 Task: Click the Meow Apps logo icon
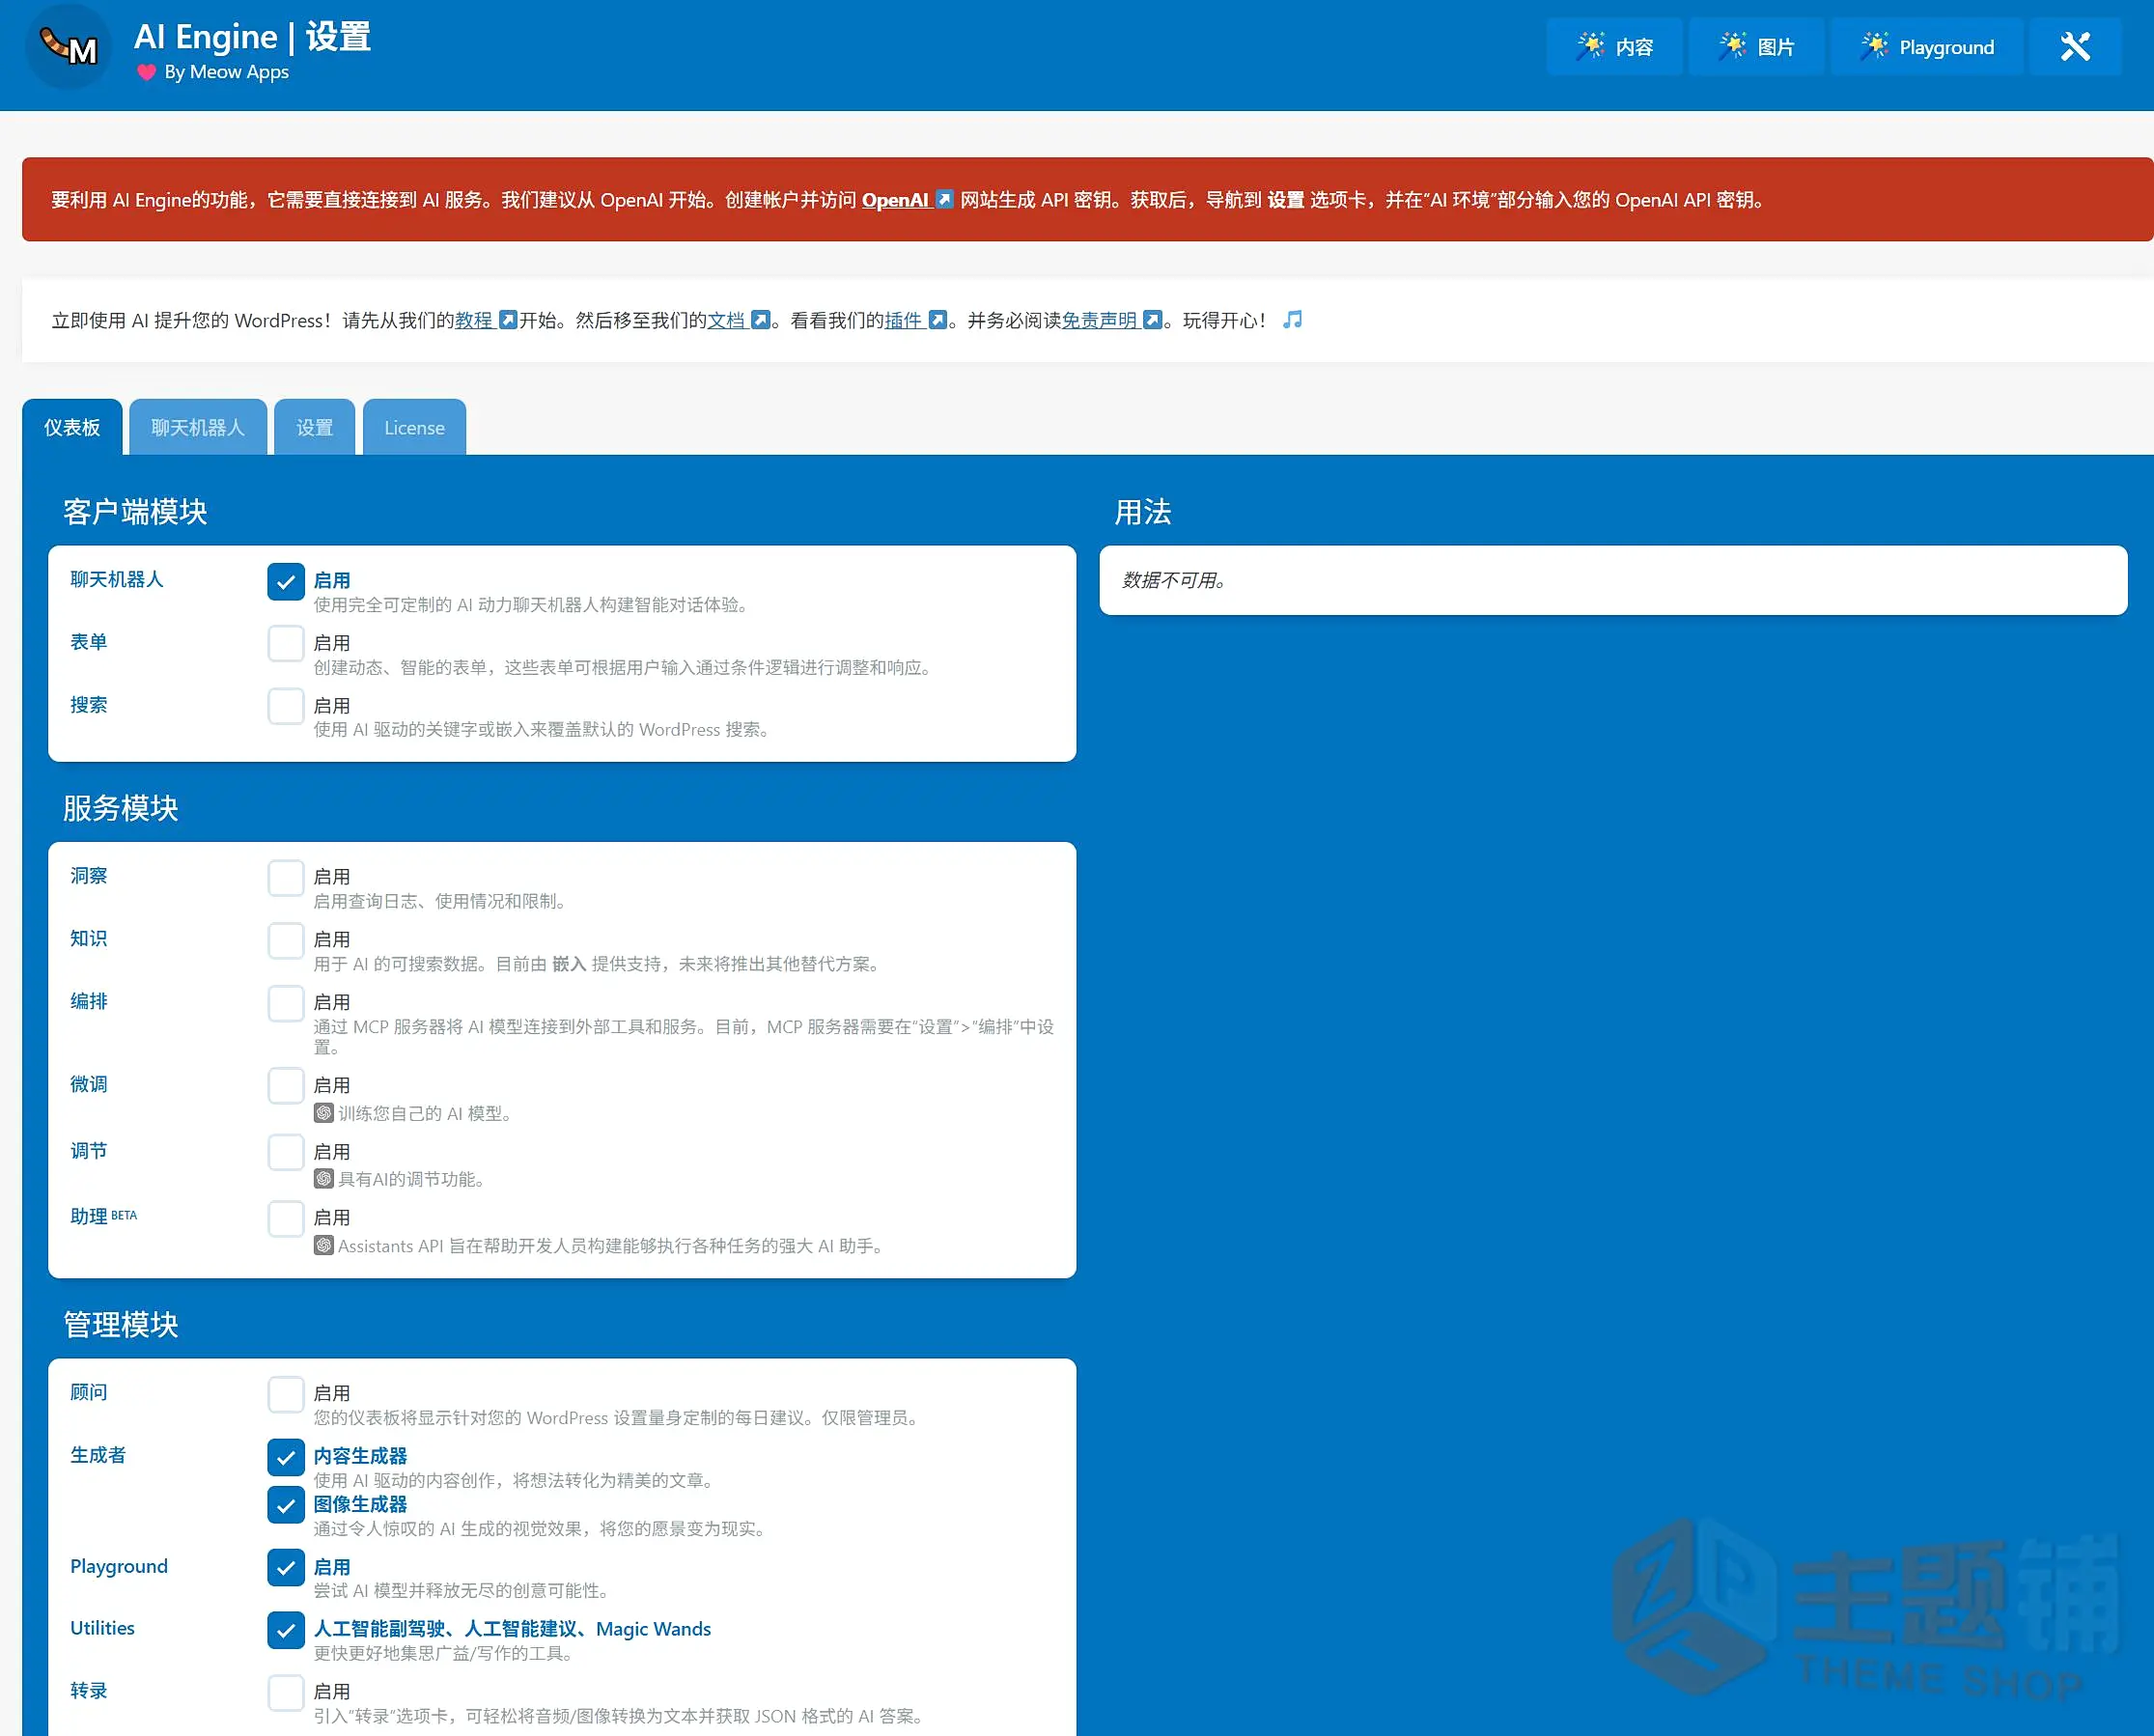(x=68, y=46)
